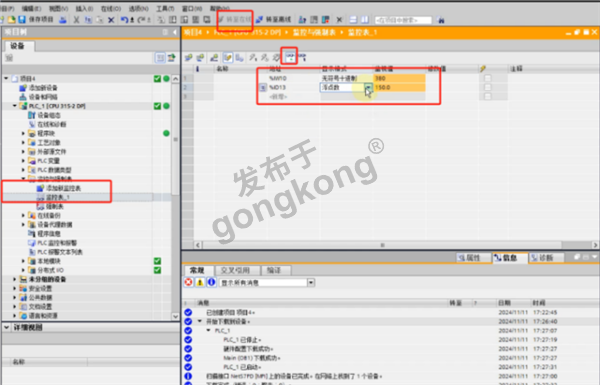Open the 显示所有消息 dropdown
This screenshot has width=600, height=385.
[311, 283]
